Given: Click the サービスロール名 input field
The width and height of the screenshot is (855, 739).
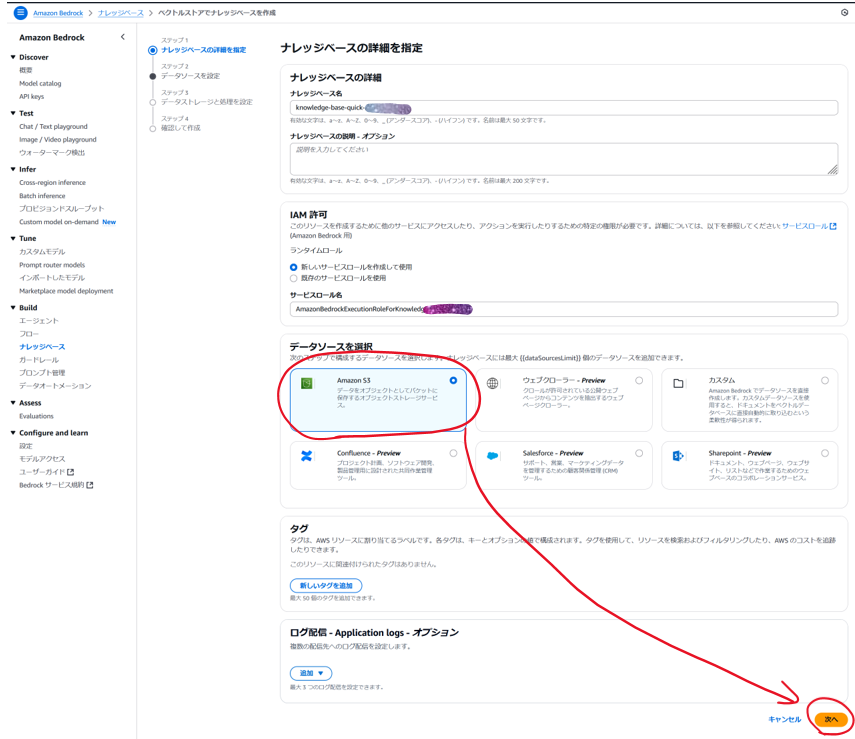Looking at the screenshot, I should point(564,309).
